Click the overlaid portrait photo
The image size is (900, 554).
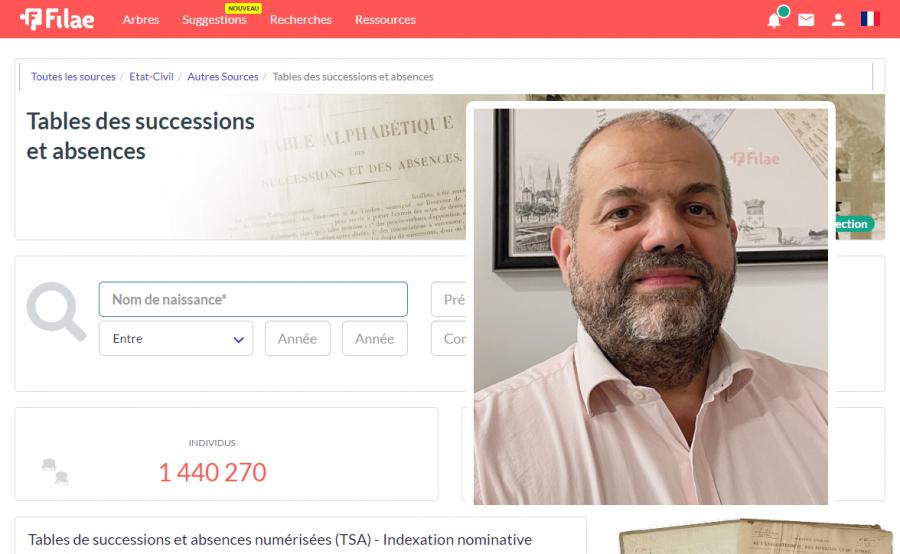click(x=650, y=307)
